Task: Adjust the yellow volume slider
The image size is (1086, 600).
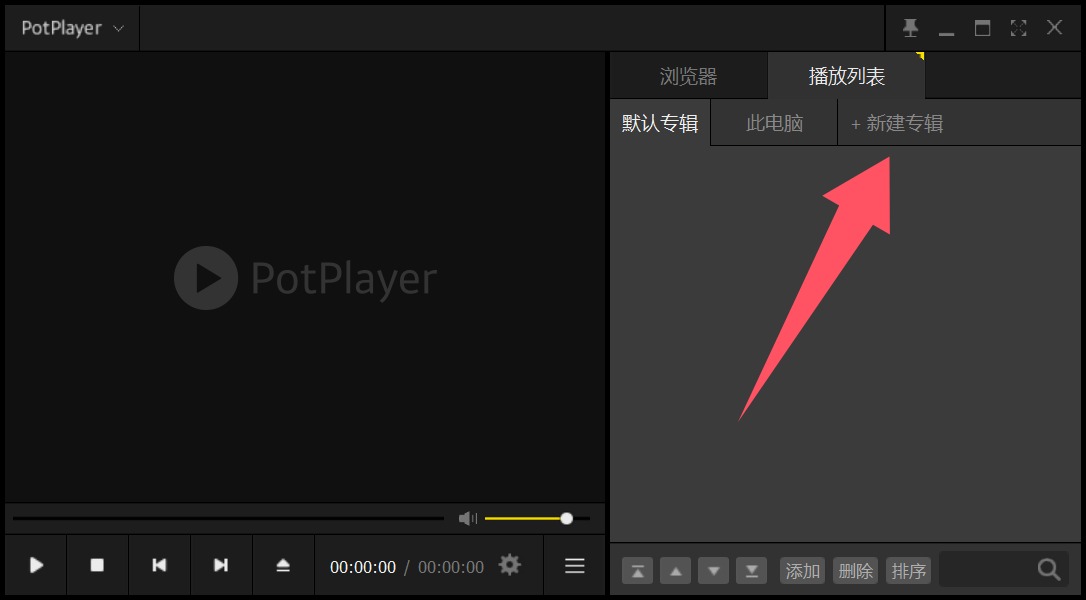Action: point(537,518)
